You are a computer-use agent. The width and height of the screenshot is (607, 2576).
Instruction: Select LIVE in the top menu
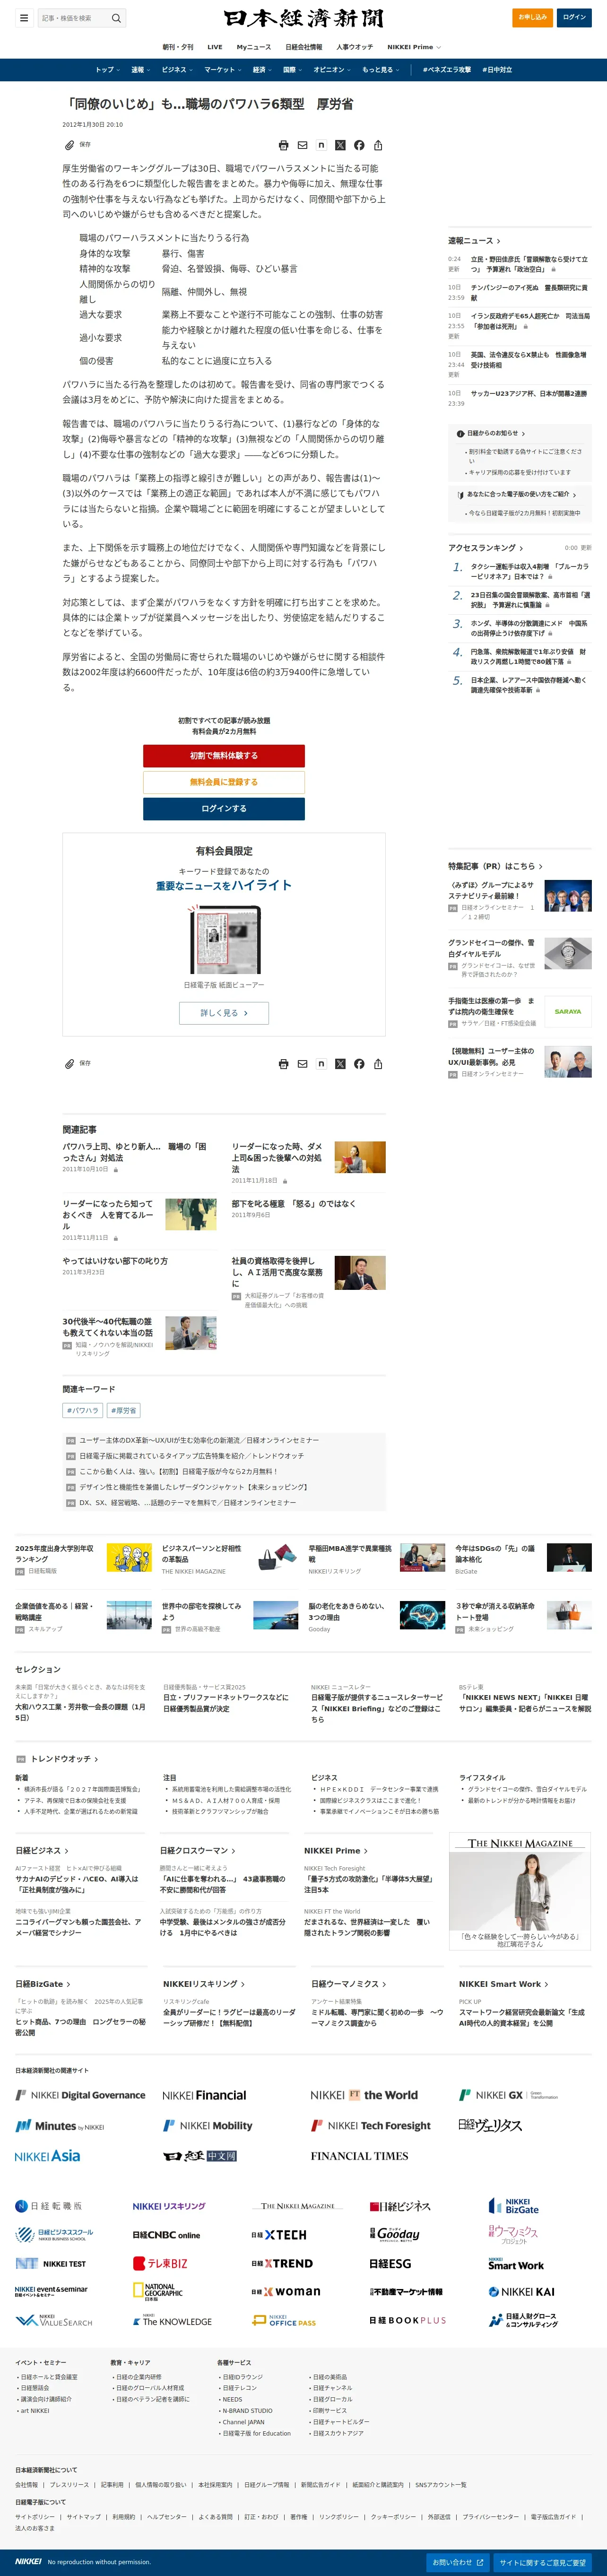click(x=215, y=47)
